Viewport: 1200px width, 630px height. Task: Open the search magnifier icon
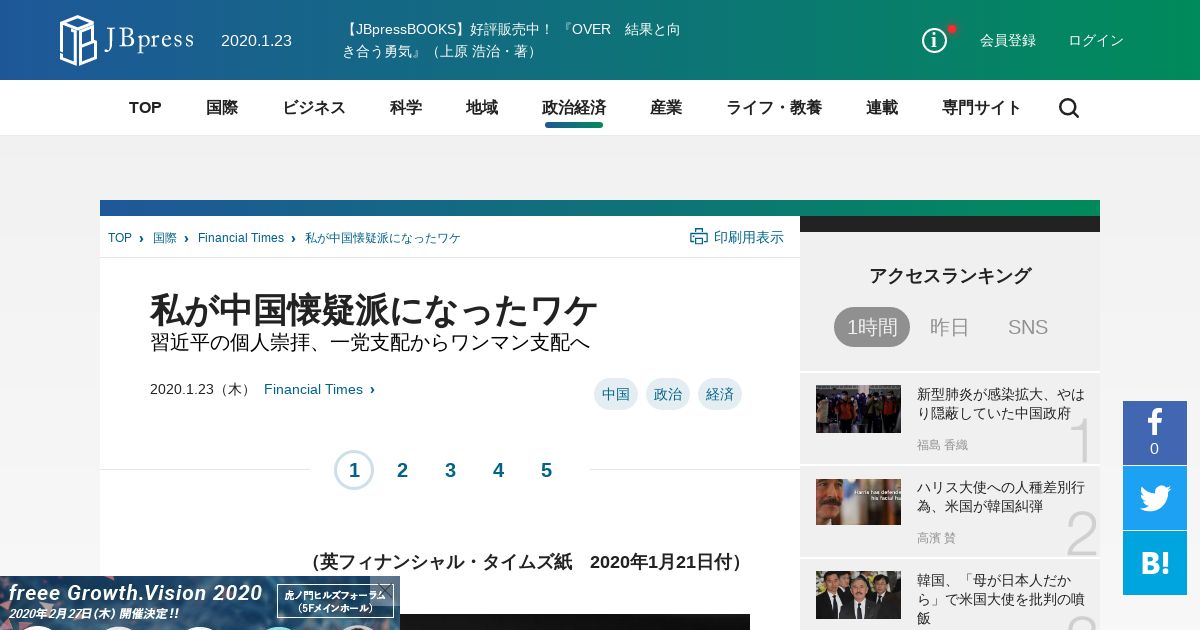tap(1068, 108)
